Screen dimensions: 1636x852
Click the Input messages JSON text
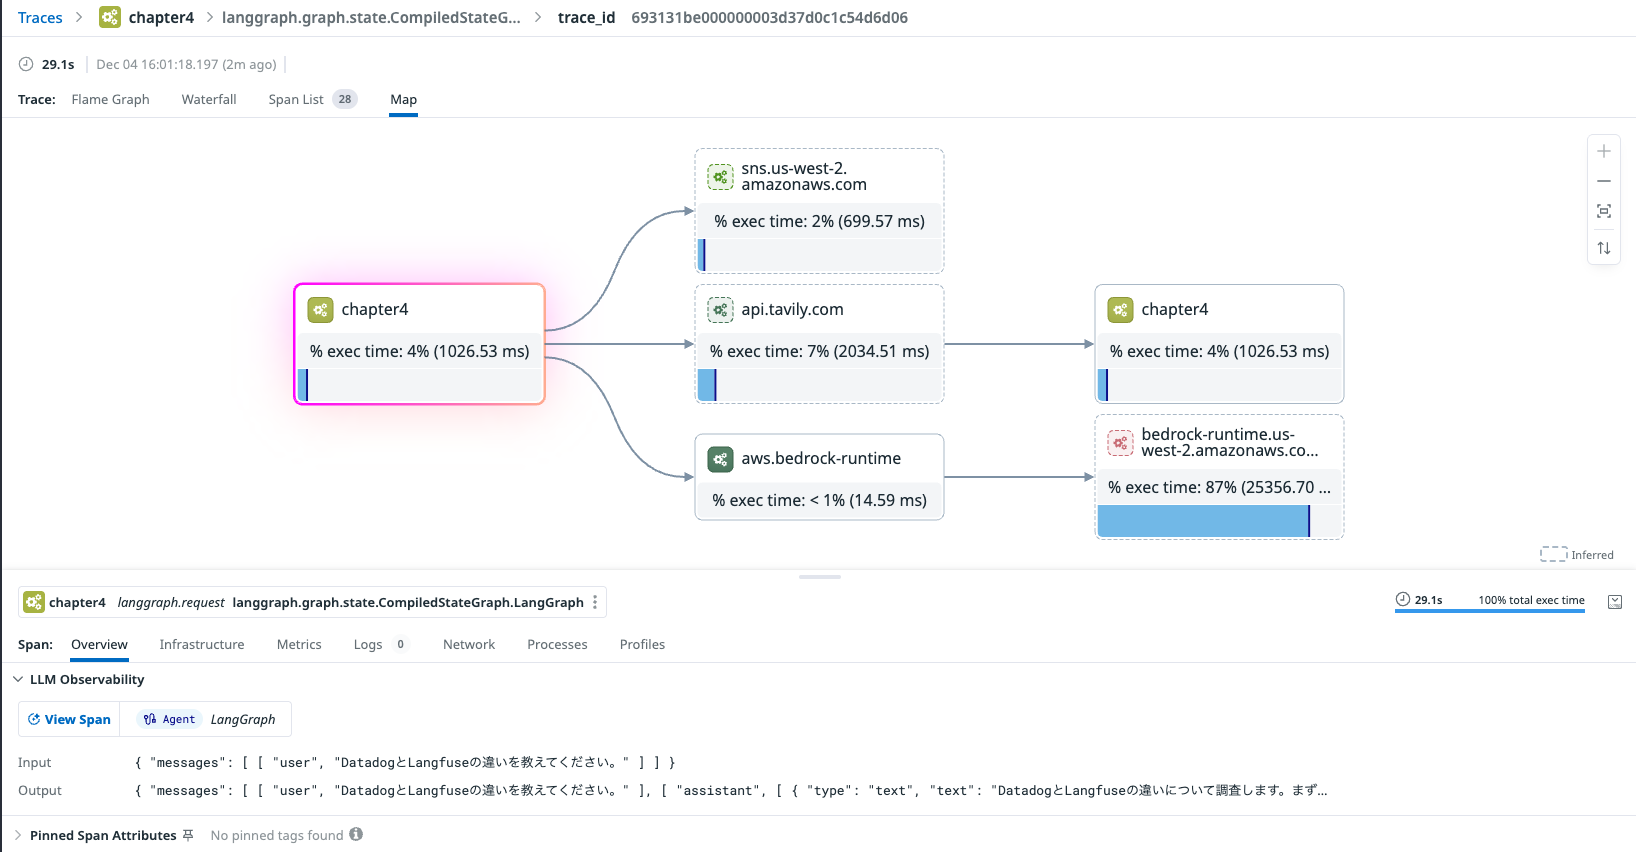[x=405, y=762]
